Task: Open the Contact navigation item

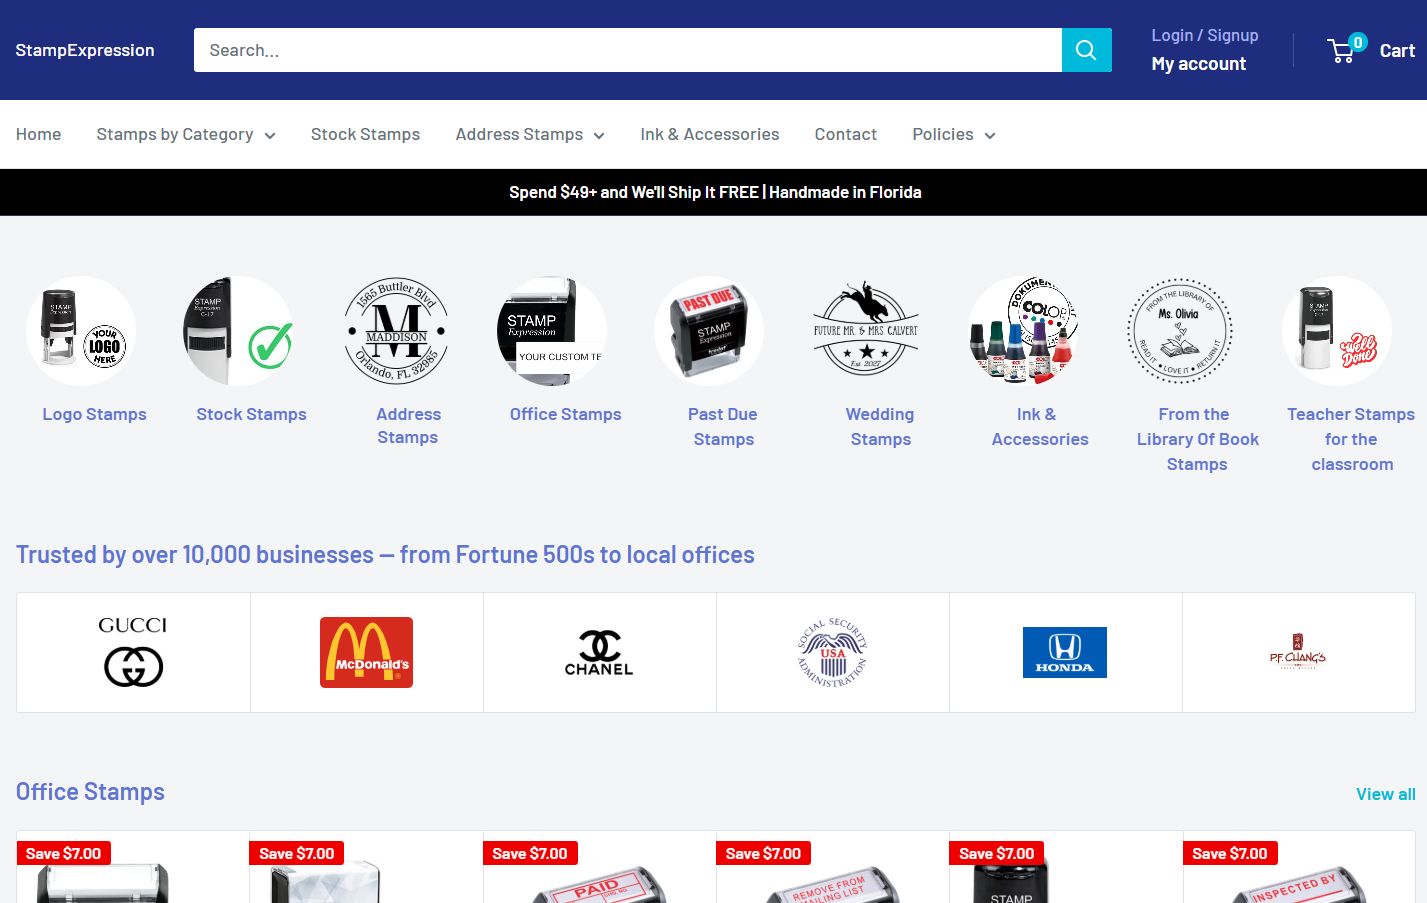Action: point(846,134)
